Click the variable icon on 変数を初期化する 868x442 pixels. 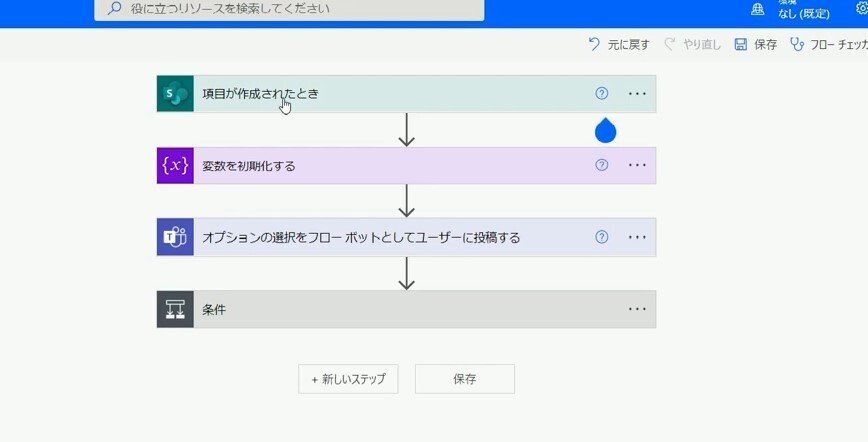175,165
